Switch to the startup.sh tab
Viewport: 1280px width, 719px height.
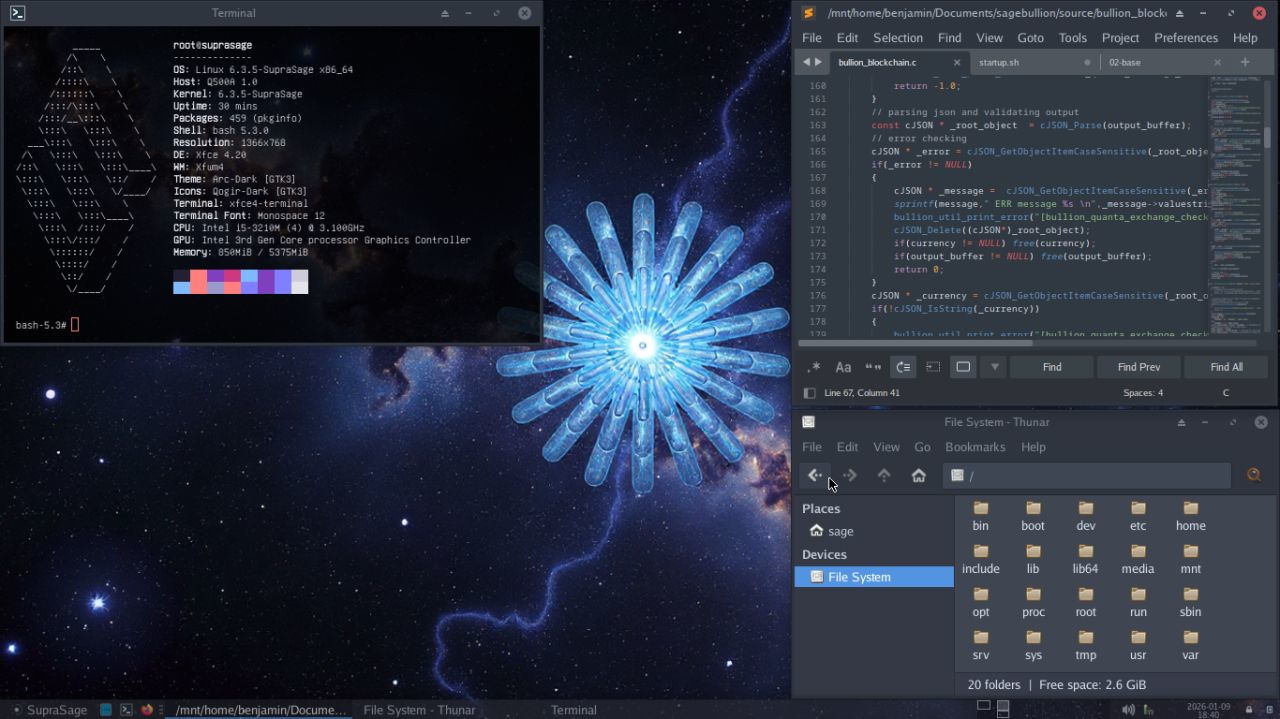pos(999,62)
